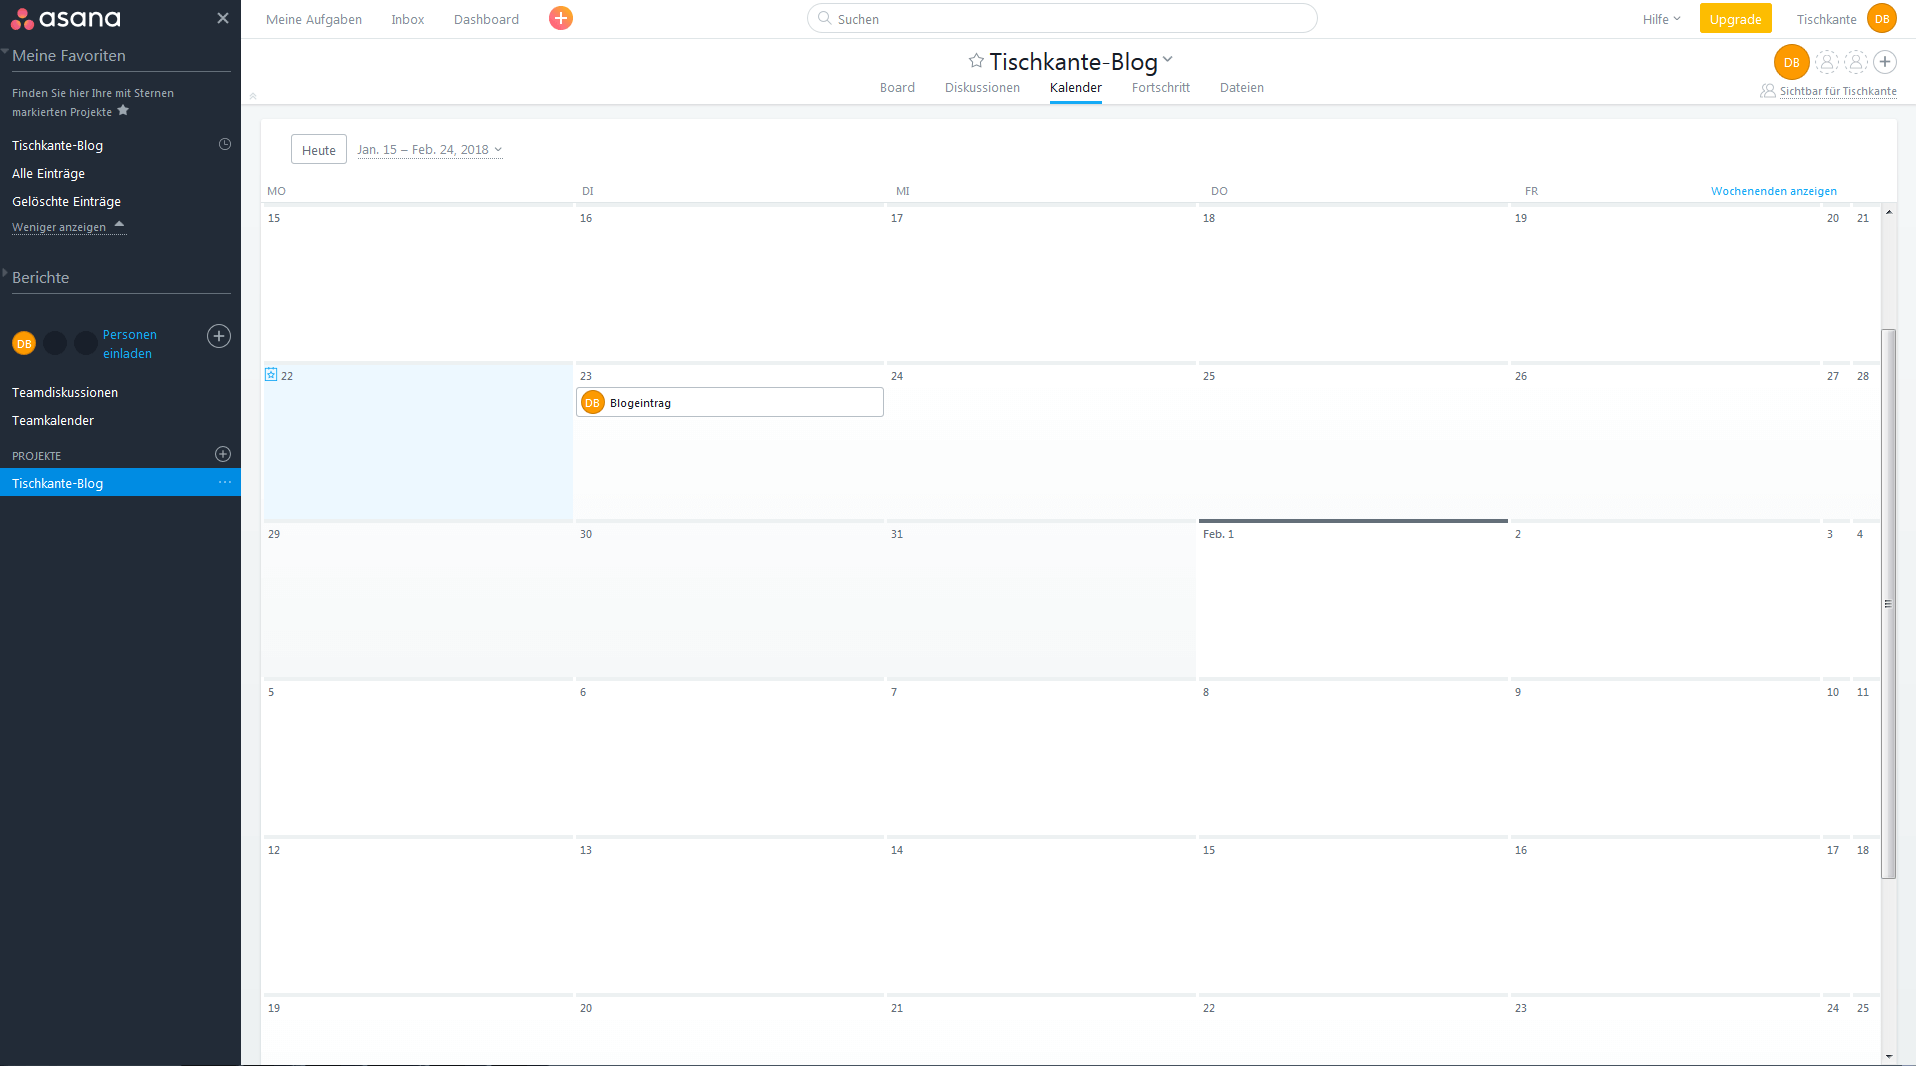Expand the Berichte section
1916x1066 pixels.
tap(5, 273)
